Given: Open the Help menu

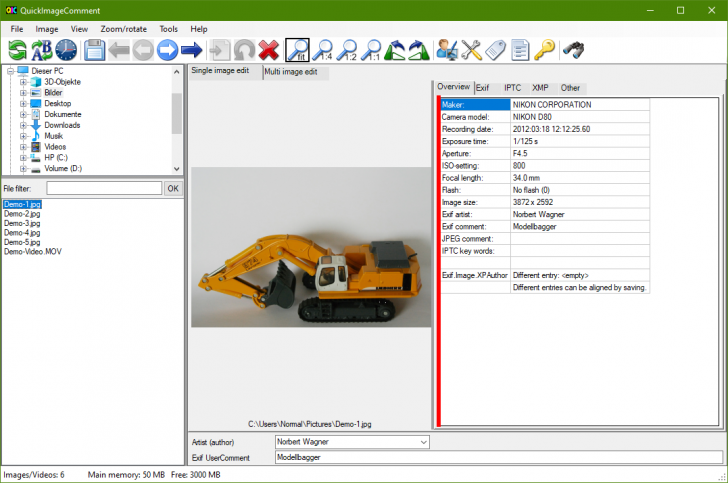Looking at the screenshot, I should point(199,29).
